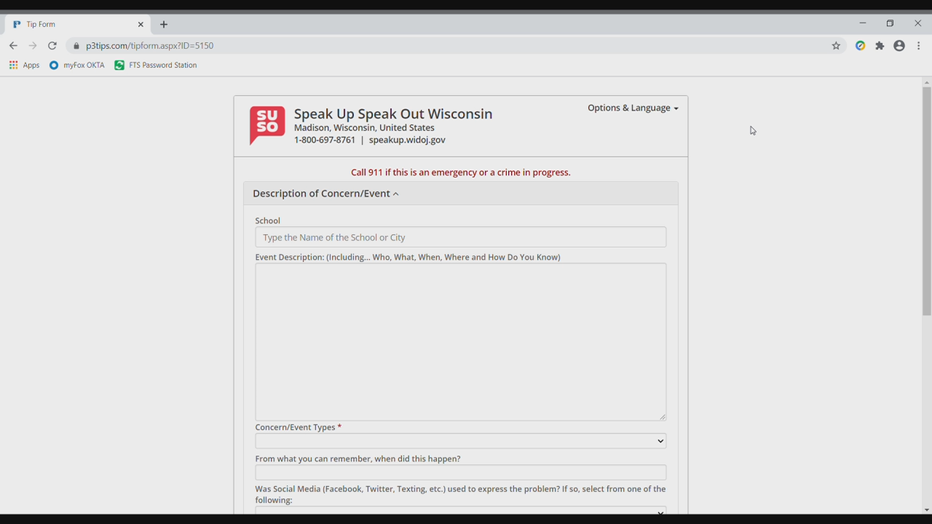Expand the Concern/Event Types dropdown

point(460,441)
